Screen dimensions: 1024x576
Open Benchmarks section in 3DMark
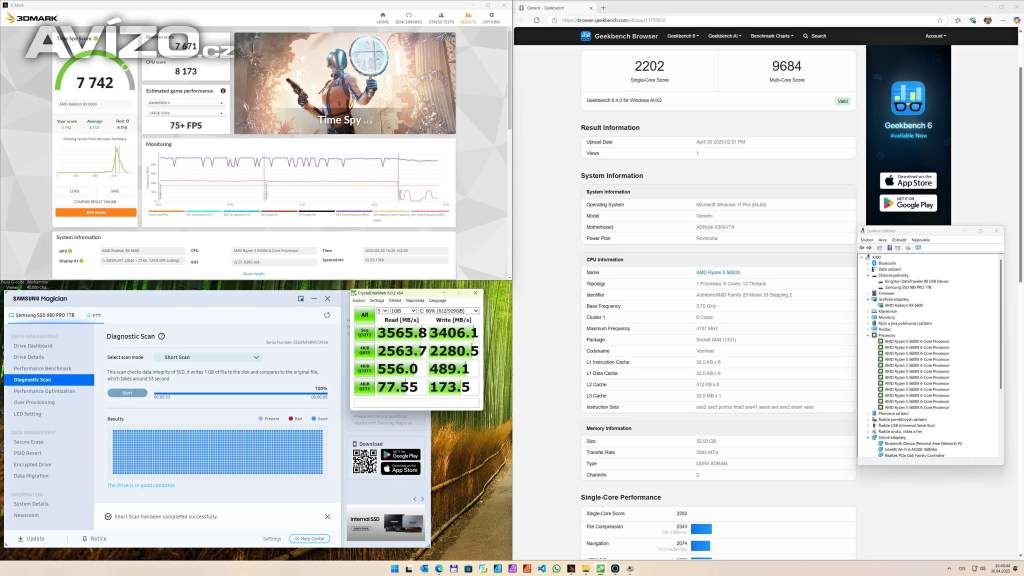point(409,18)
